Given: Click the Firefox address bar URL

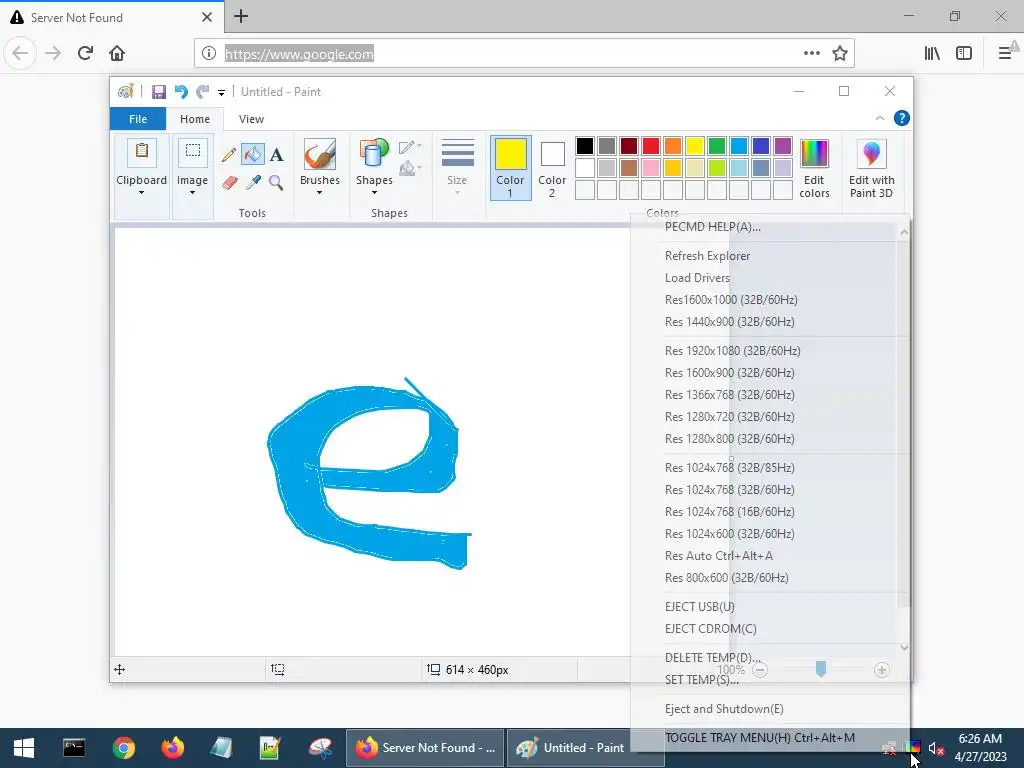Looking at the screenshot, I should pyautogui.click(x=299, y=54).
